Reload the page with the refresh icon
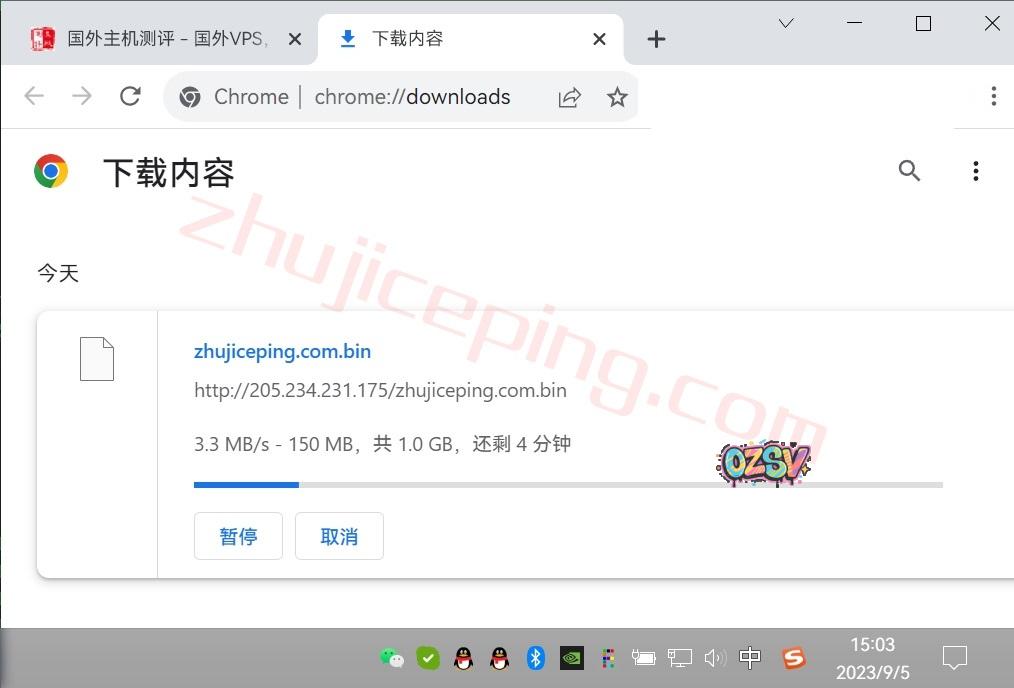 (130, 96)
